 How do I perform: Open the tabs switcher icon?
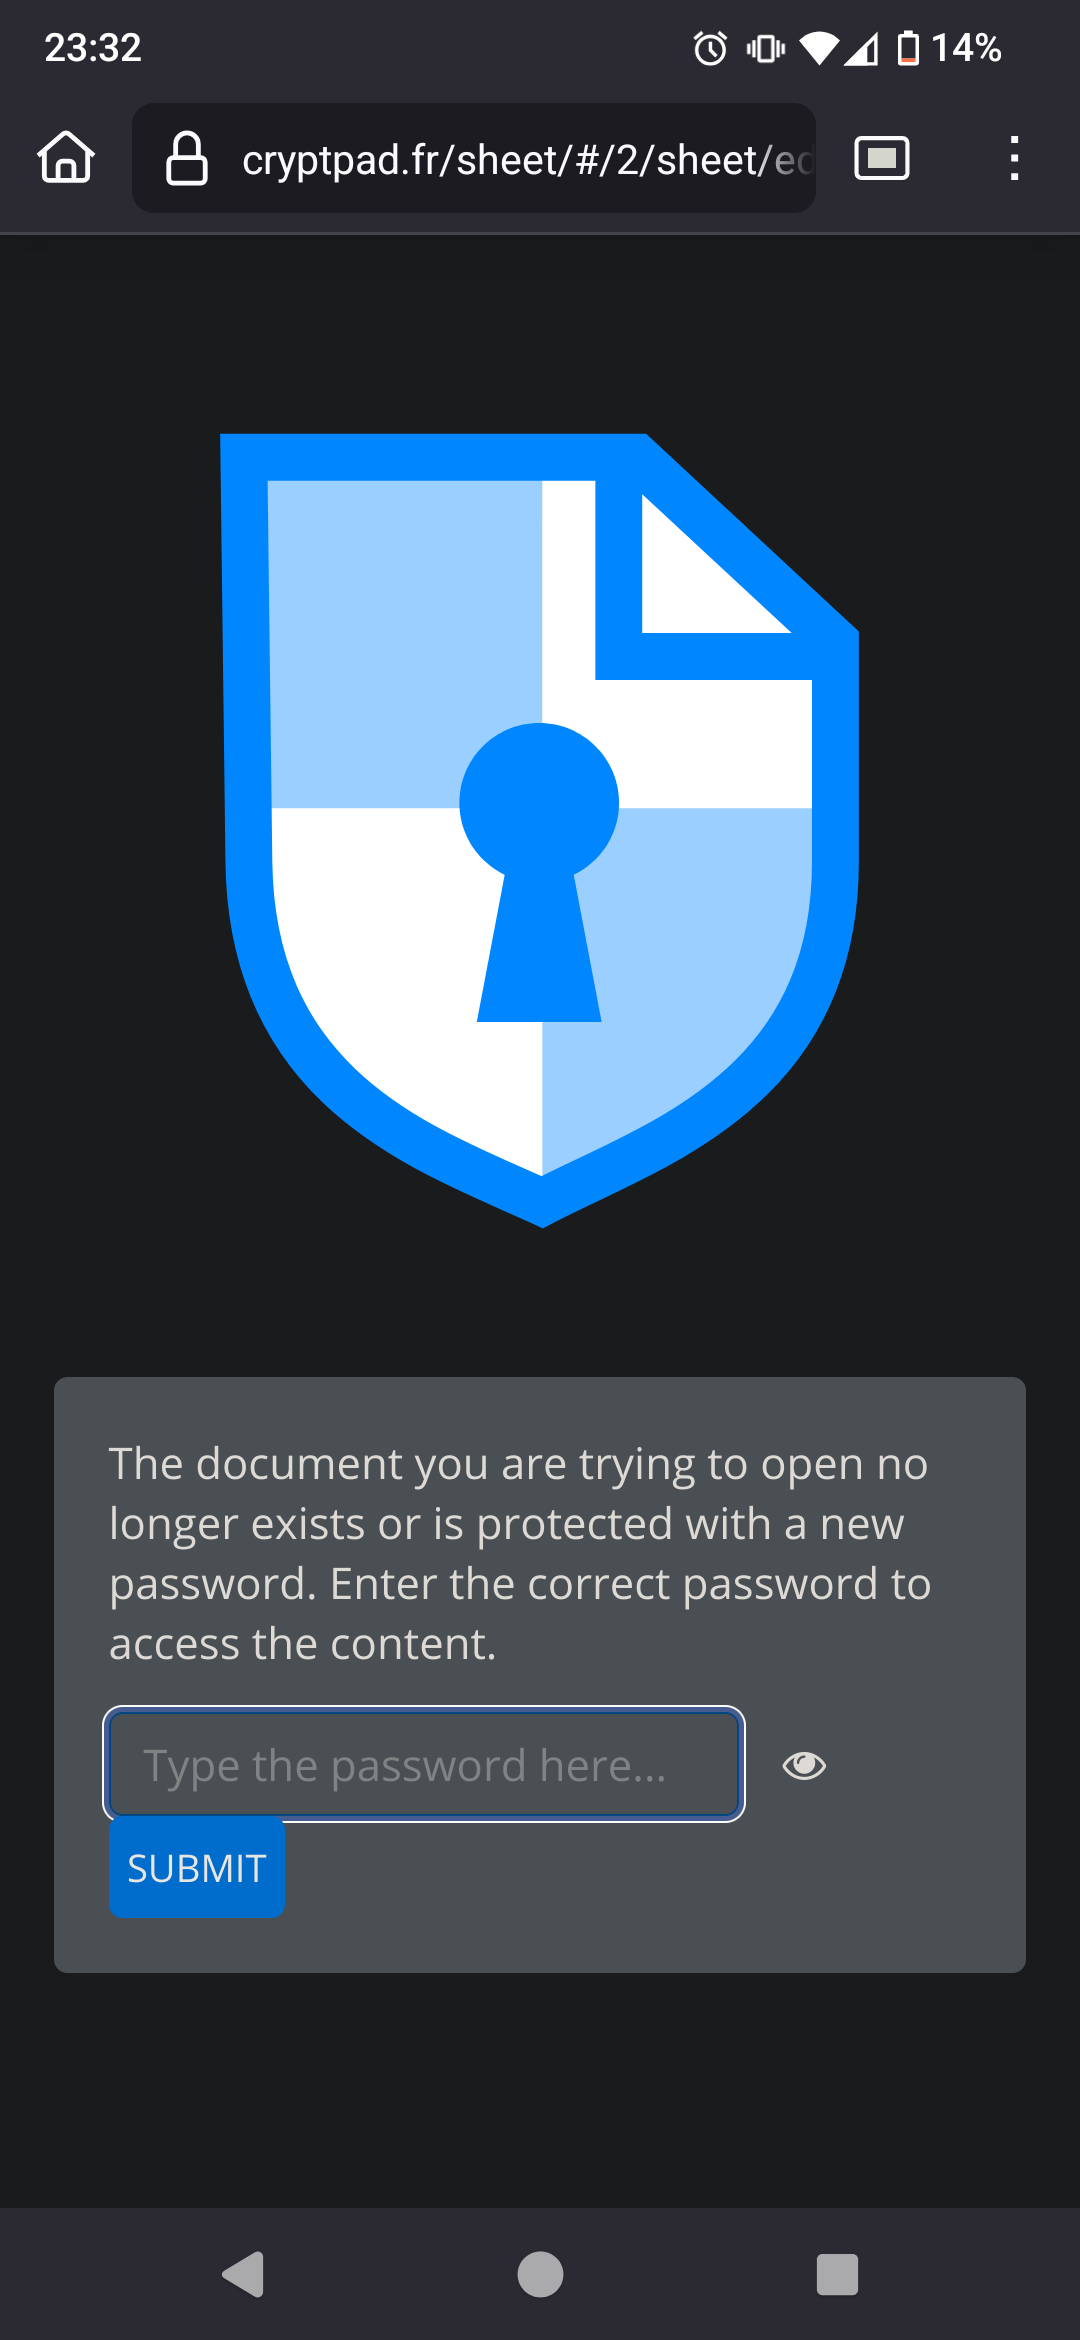(x=882, y=158)
